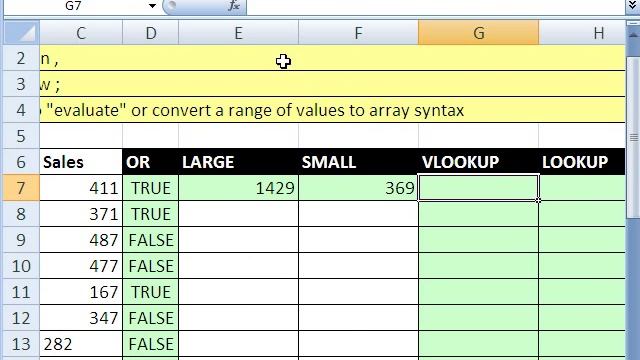Select the cell containing 369
The width and height of the screenshot is (640, 360).
point(358,188)
